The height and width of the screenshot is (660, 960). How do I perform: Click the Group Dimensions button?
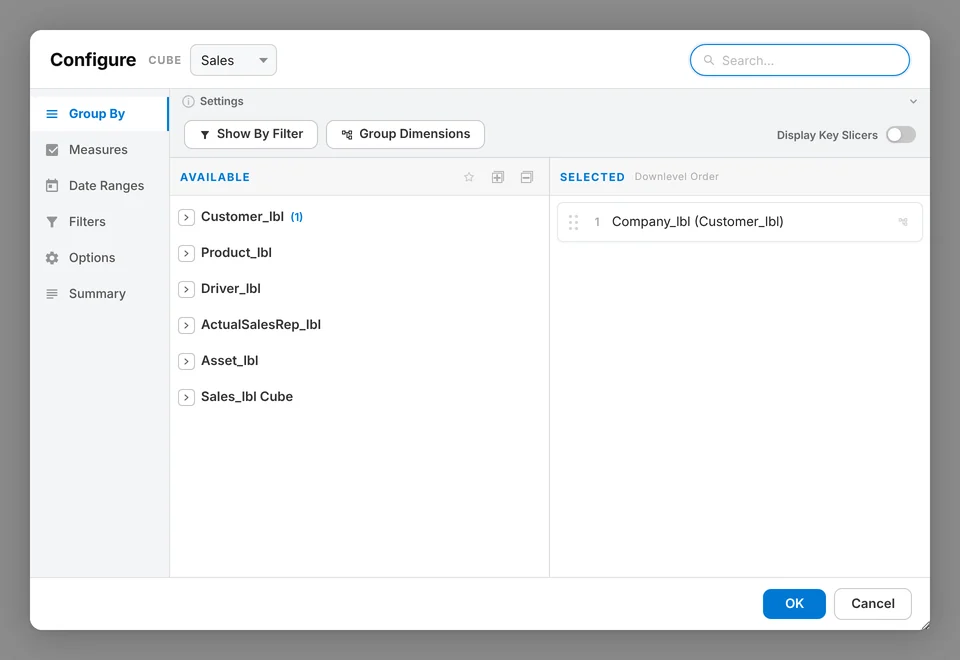(x=405, y=134)
